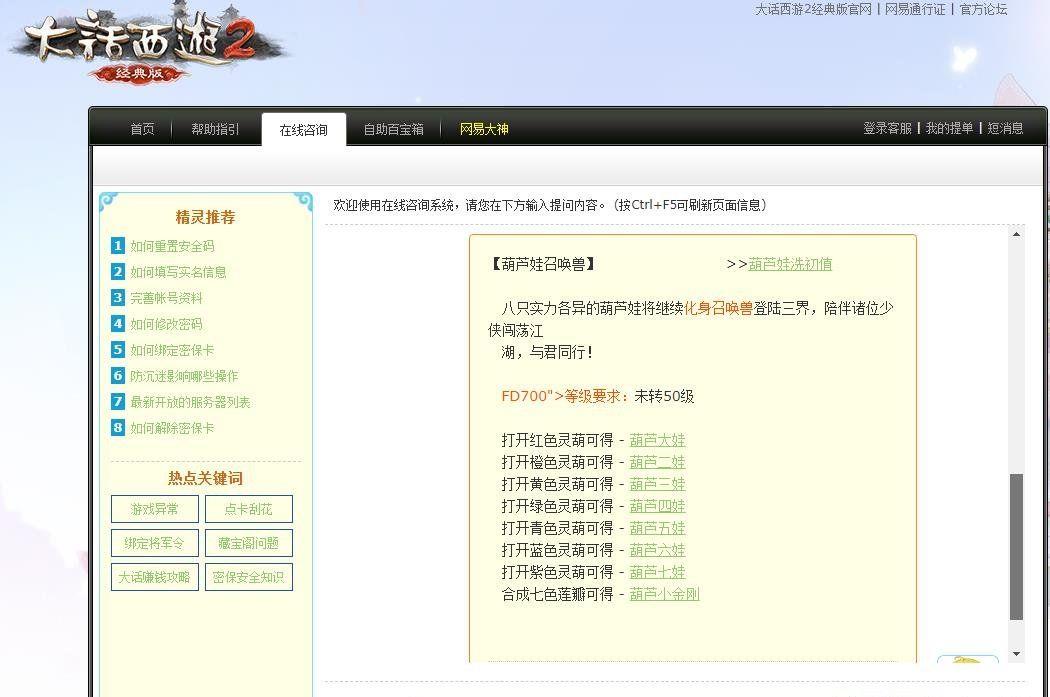1050x697 pixels.
Task: Open the 葫芦三娃 link
Action: coord(658,485)
